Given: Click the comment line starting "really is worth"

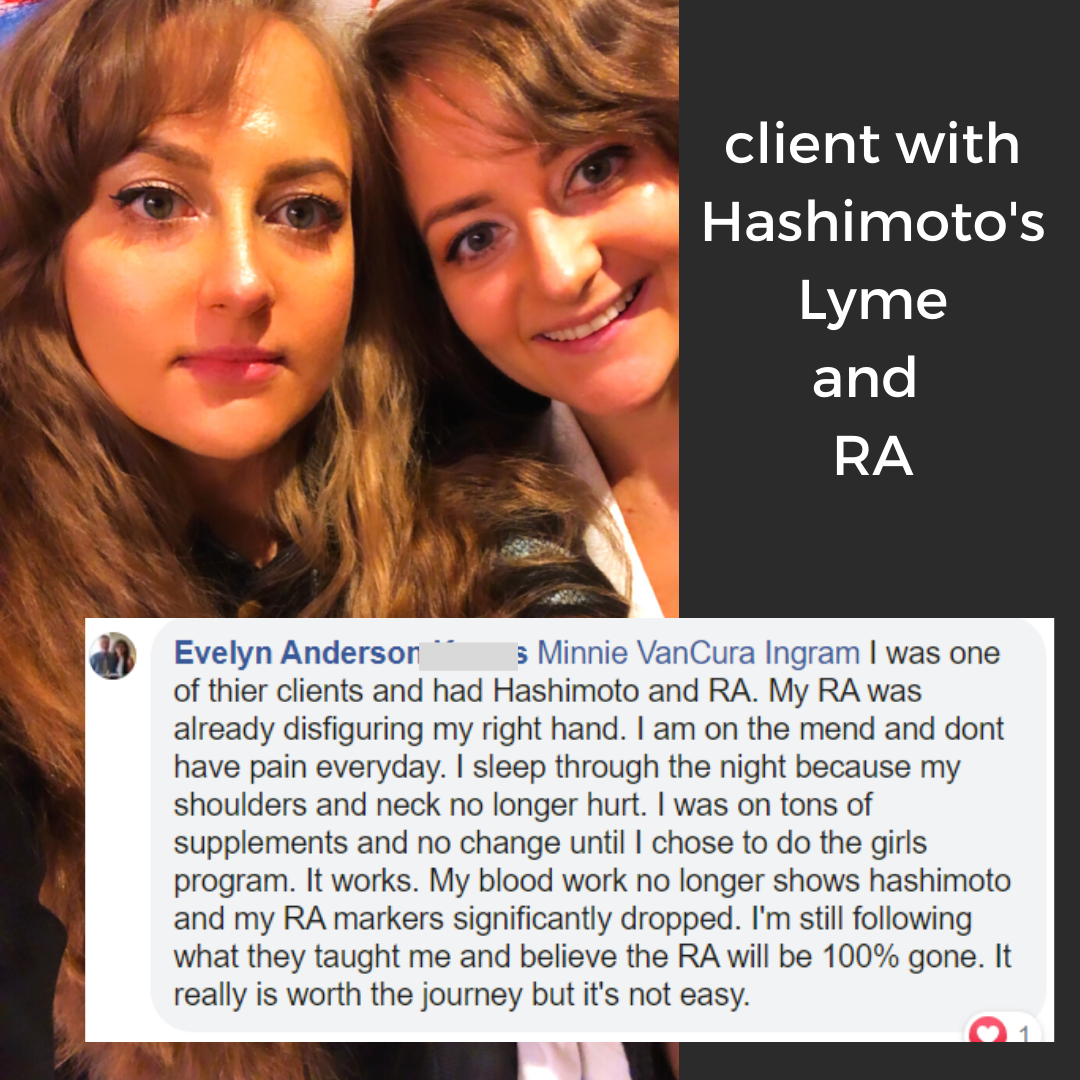Looking at the screenshot, I should pyautogui.click(x=461, y=995).
